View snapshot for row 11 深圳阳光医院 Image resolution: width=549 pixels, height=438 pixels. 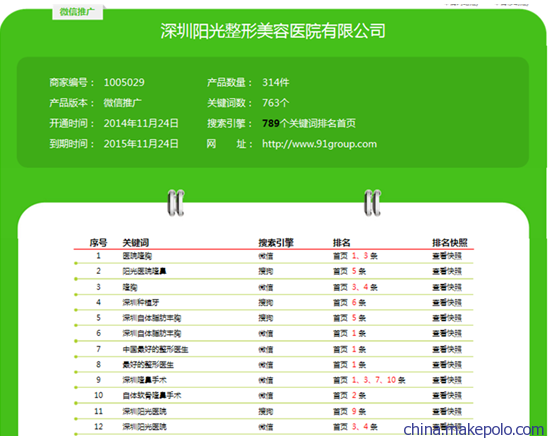447,411
